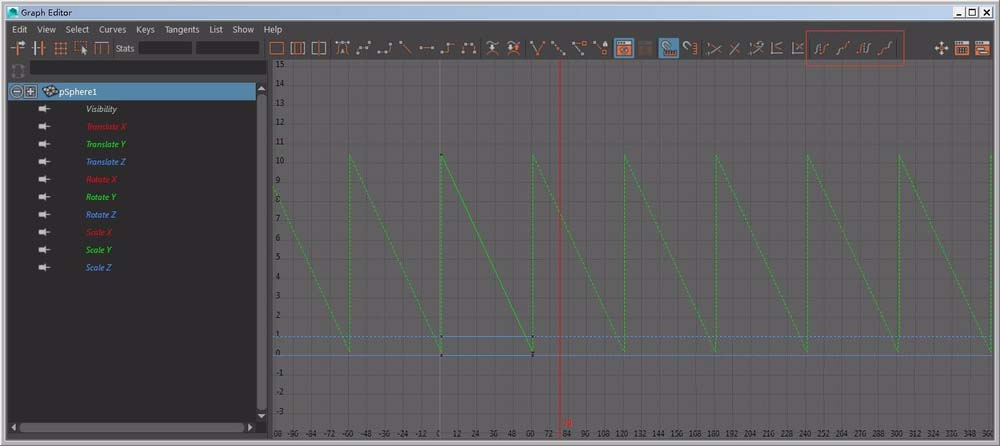Click the outliner vertical scrollbar
Image resolution: width=1000 pixels, height=446 pixels.
[261, 252]
